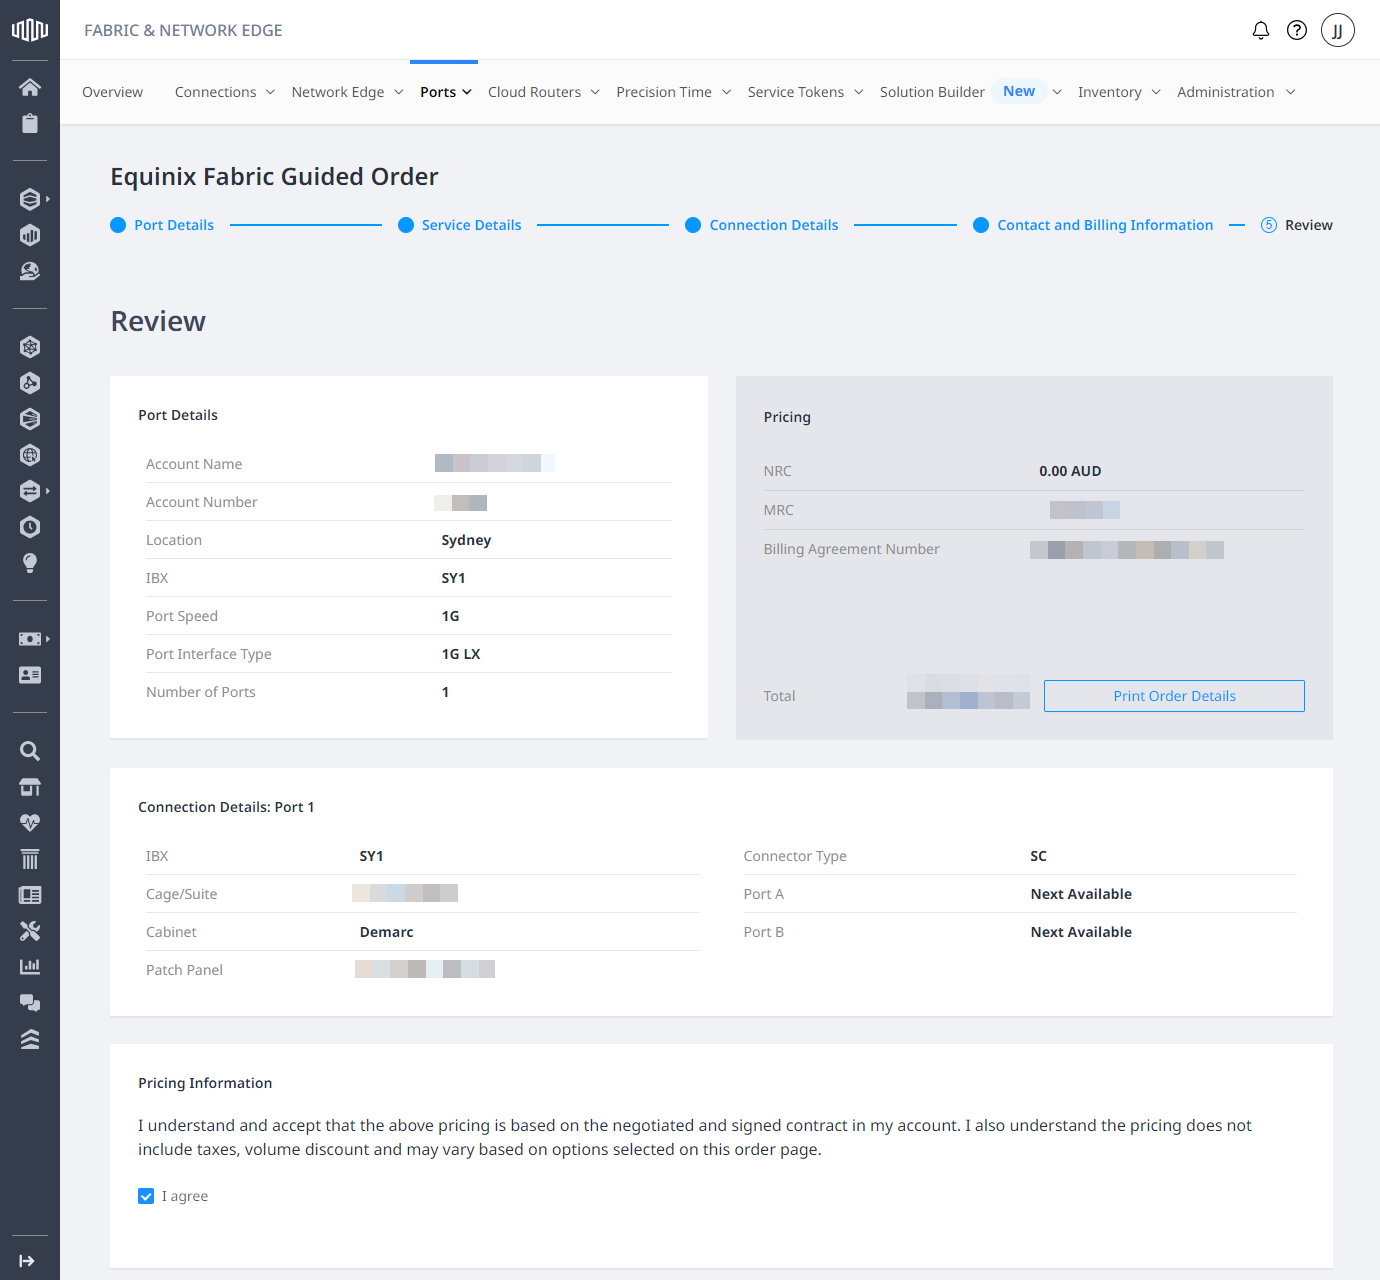This screenshot has height=1280, width=1380.
Task: Open the chart reports icon in sidebar
Action: [30, 967]
